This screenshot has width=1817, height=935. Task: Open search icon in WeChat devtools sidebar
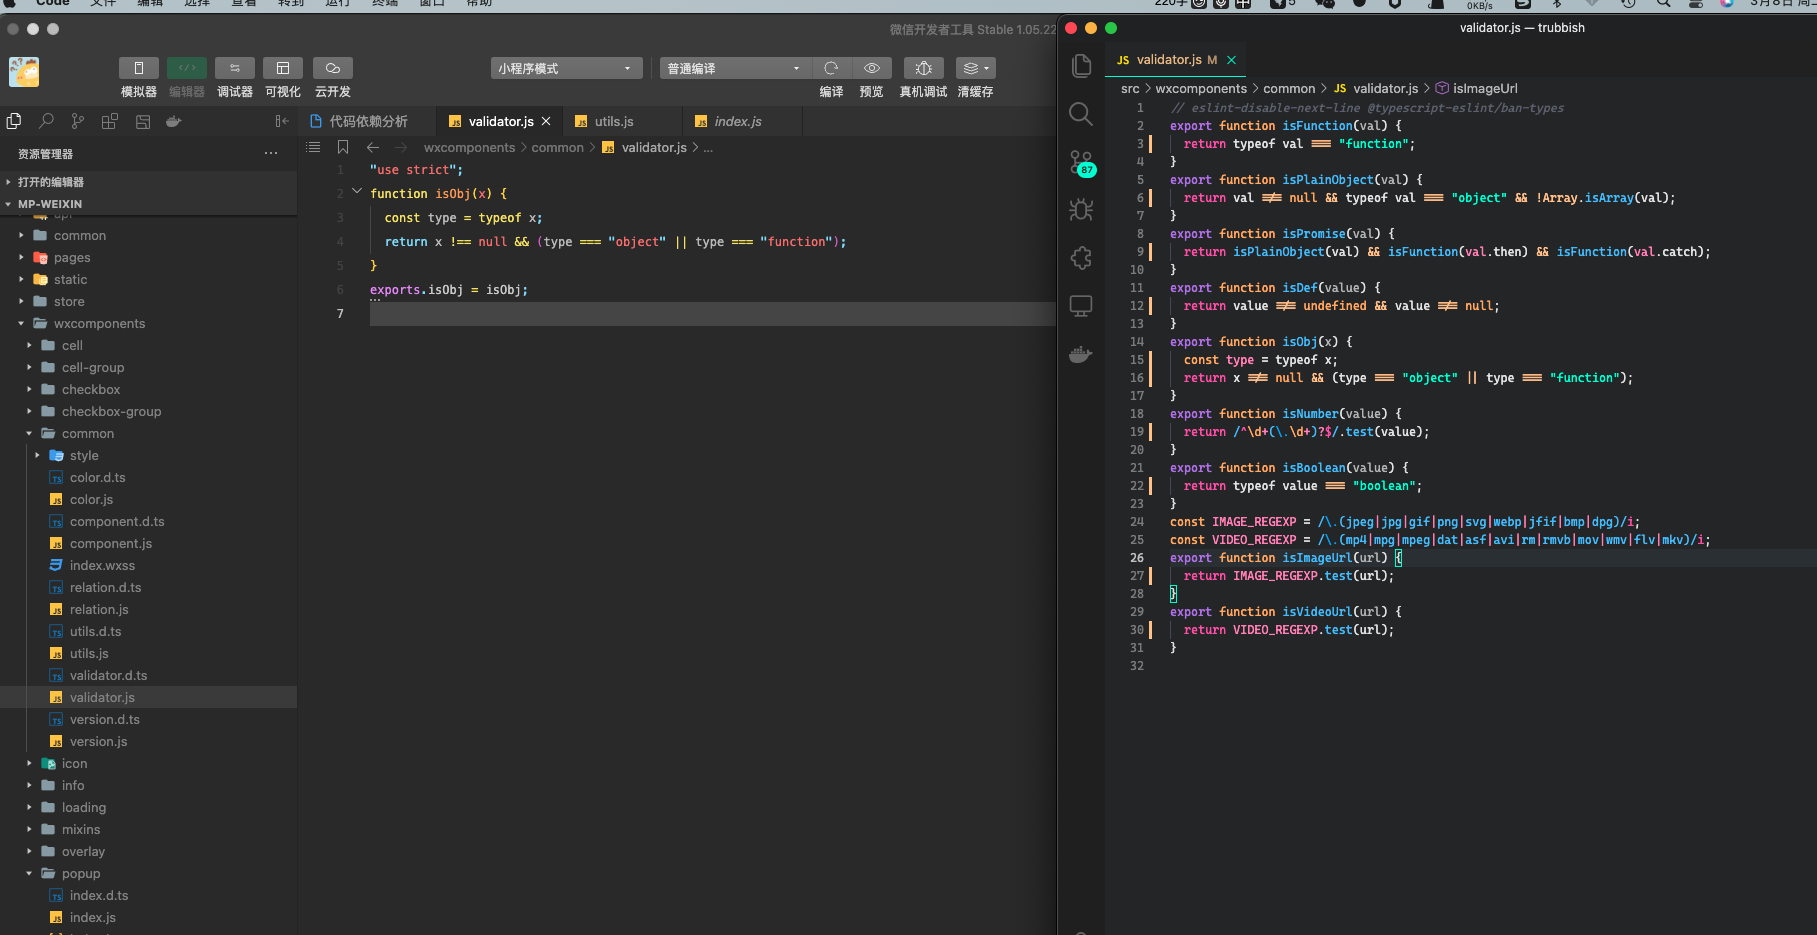click(x=46, y=121)
